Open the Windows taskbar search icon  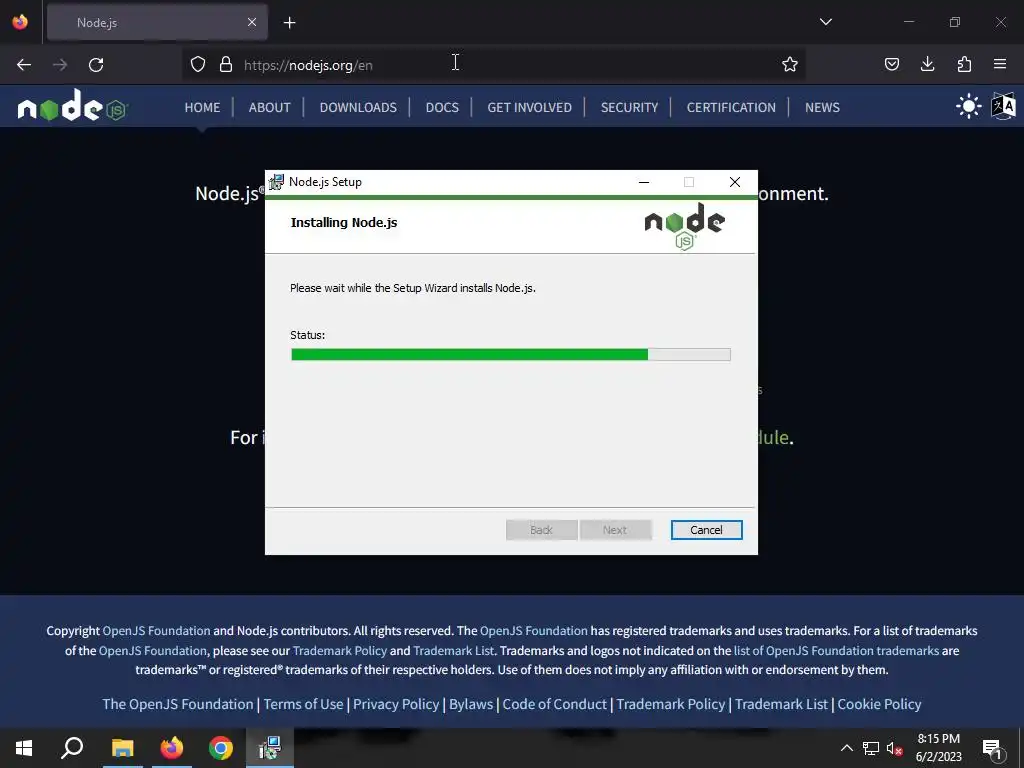[72, 748]
